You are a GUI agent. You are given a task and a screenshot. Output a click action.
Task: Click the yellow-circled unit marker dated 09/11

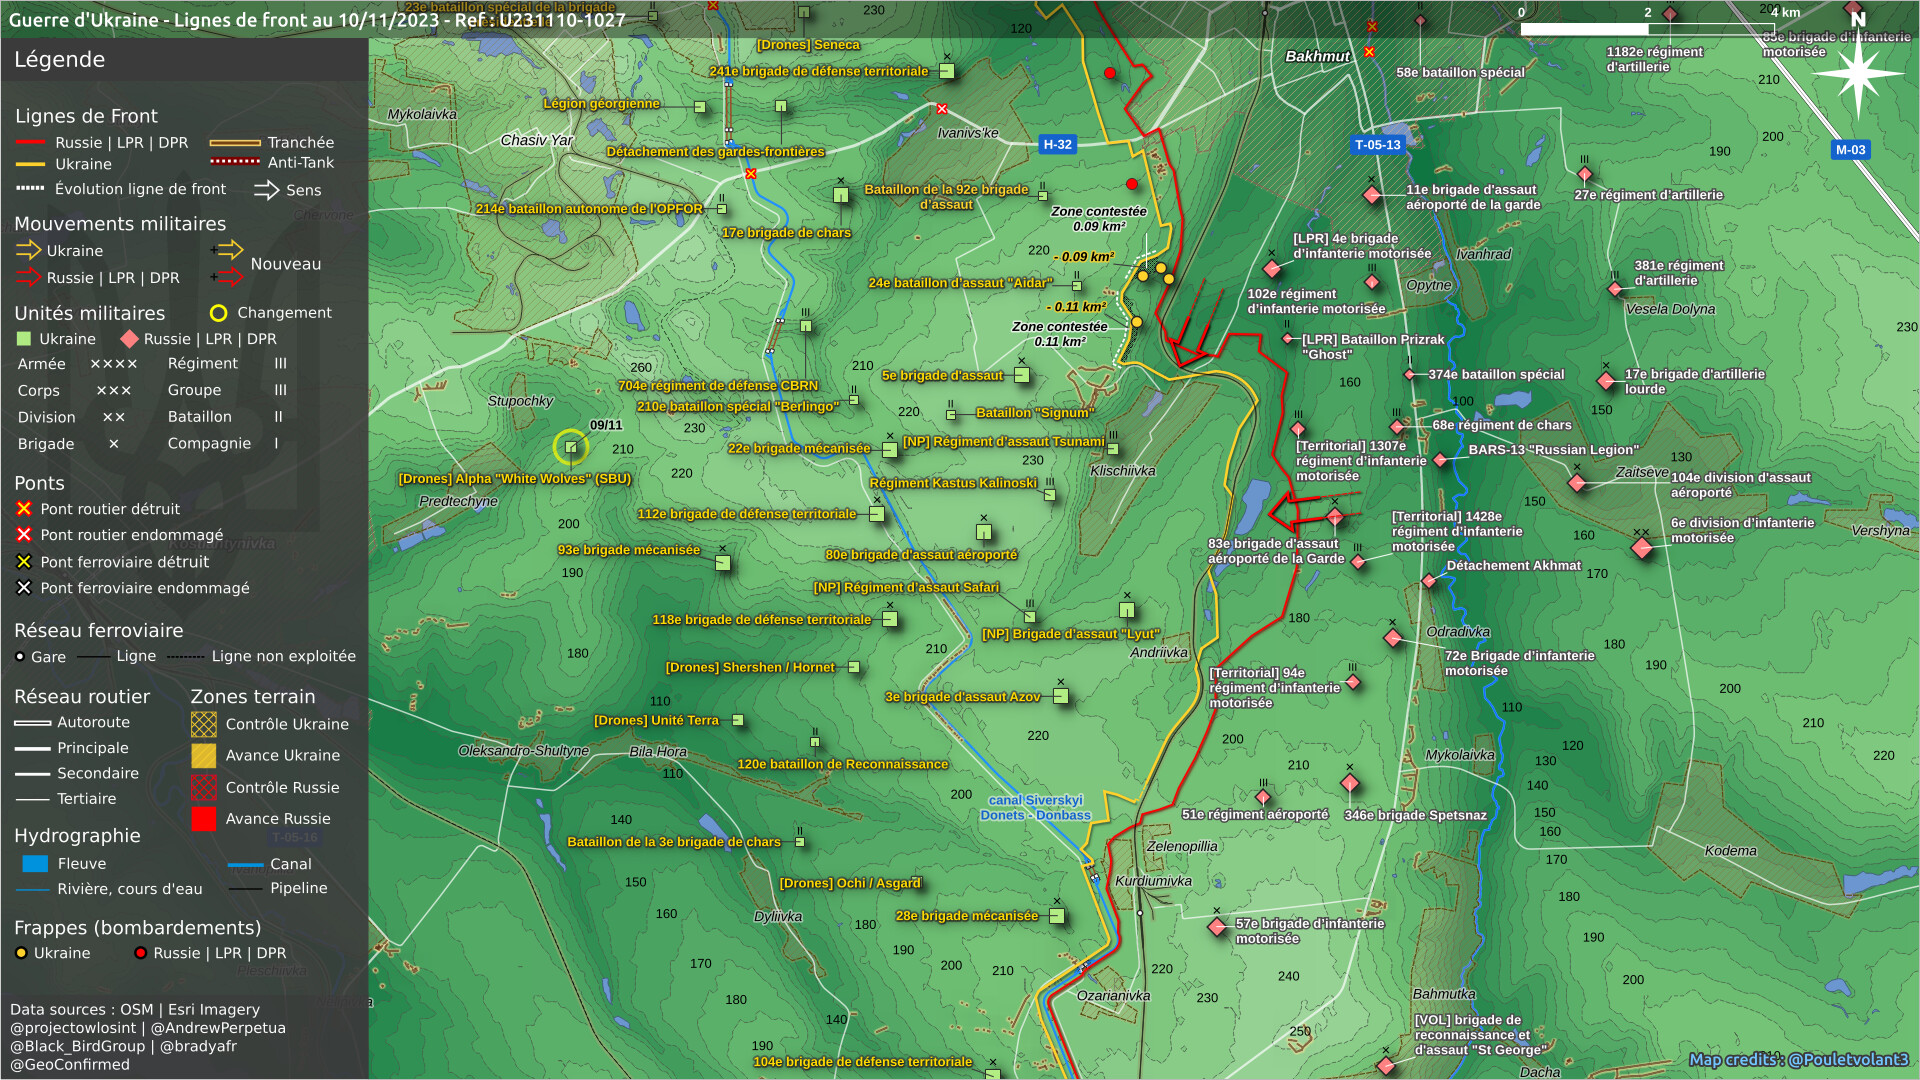(571, 447)
